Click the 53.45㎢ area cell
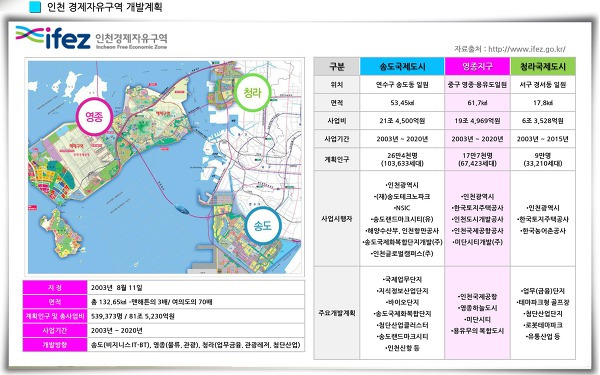The width and height of the screenshot is (600, 375). pos(402,103)
